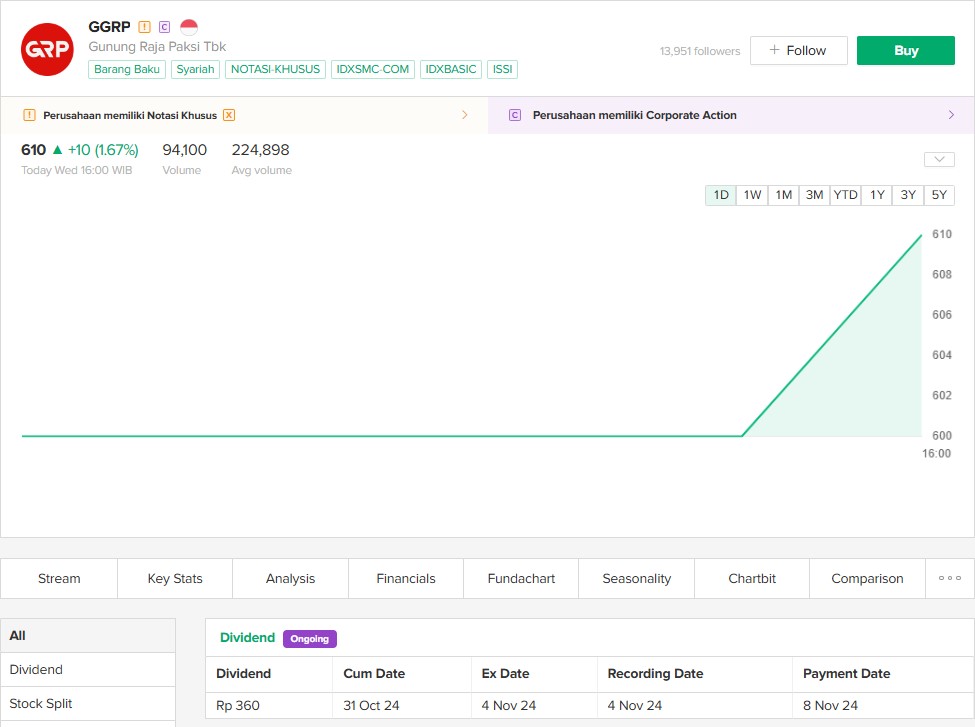Expand the Corporate Action banner chevron
This screenshot has height=727, width=975.
click(951, 115)
